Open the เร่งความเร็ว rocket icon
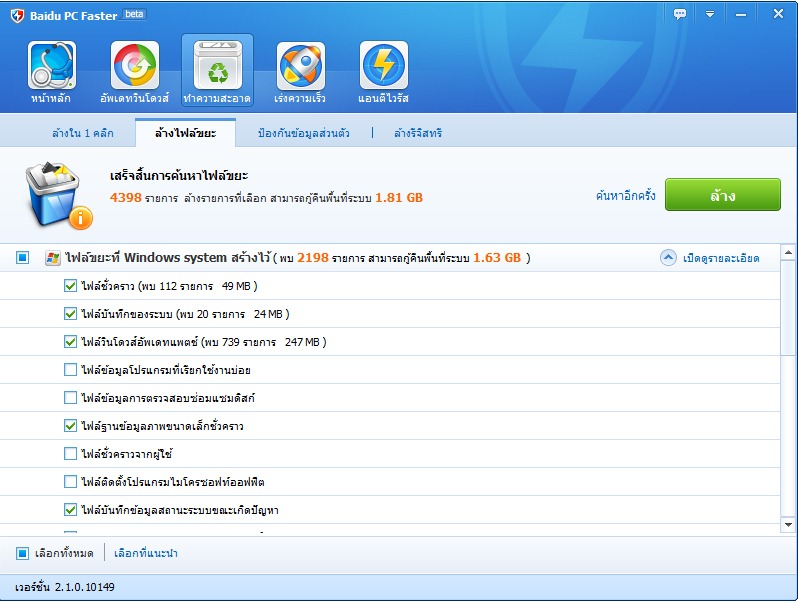The height and width of the screenshot is (603, 798). pos(300,66)
